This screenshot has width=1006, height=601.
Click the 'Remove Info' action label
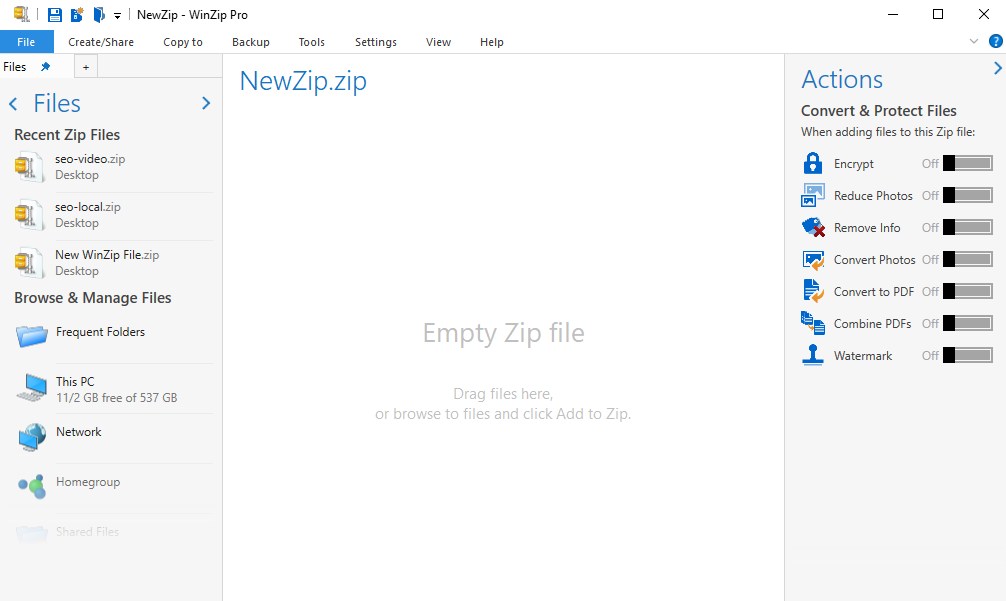pyautogui.click(x=867, y=228)
